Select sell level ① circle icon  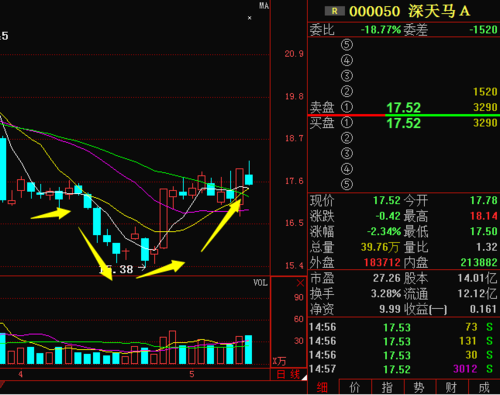tap(347, 107)
